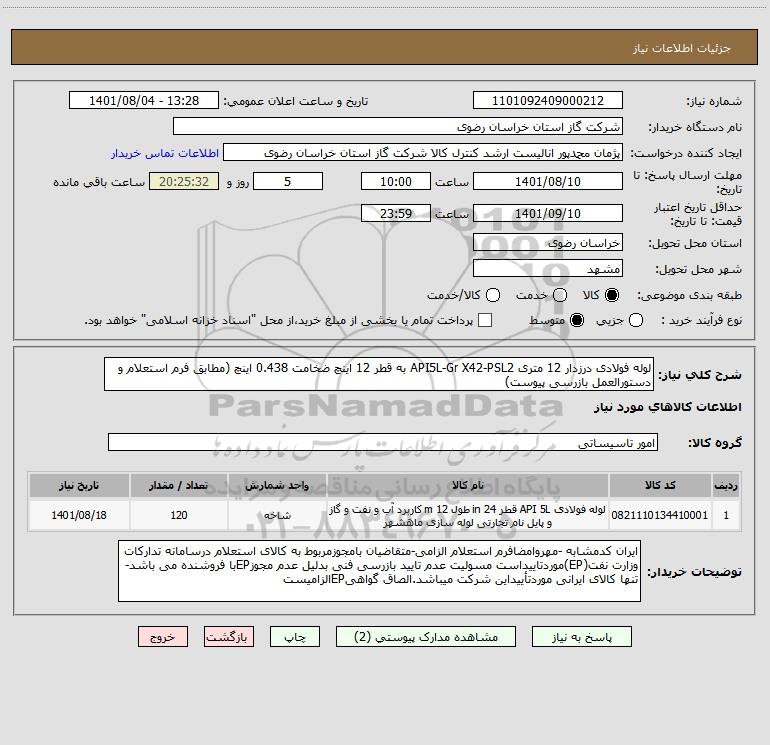Click row number 1 cell
The width and height of the screenshot is (770, 745).
pos(726,515)
